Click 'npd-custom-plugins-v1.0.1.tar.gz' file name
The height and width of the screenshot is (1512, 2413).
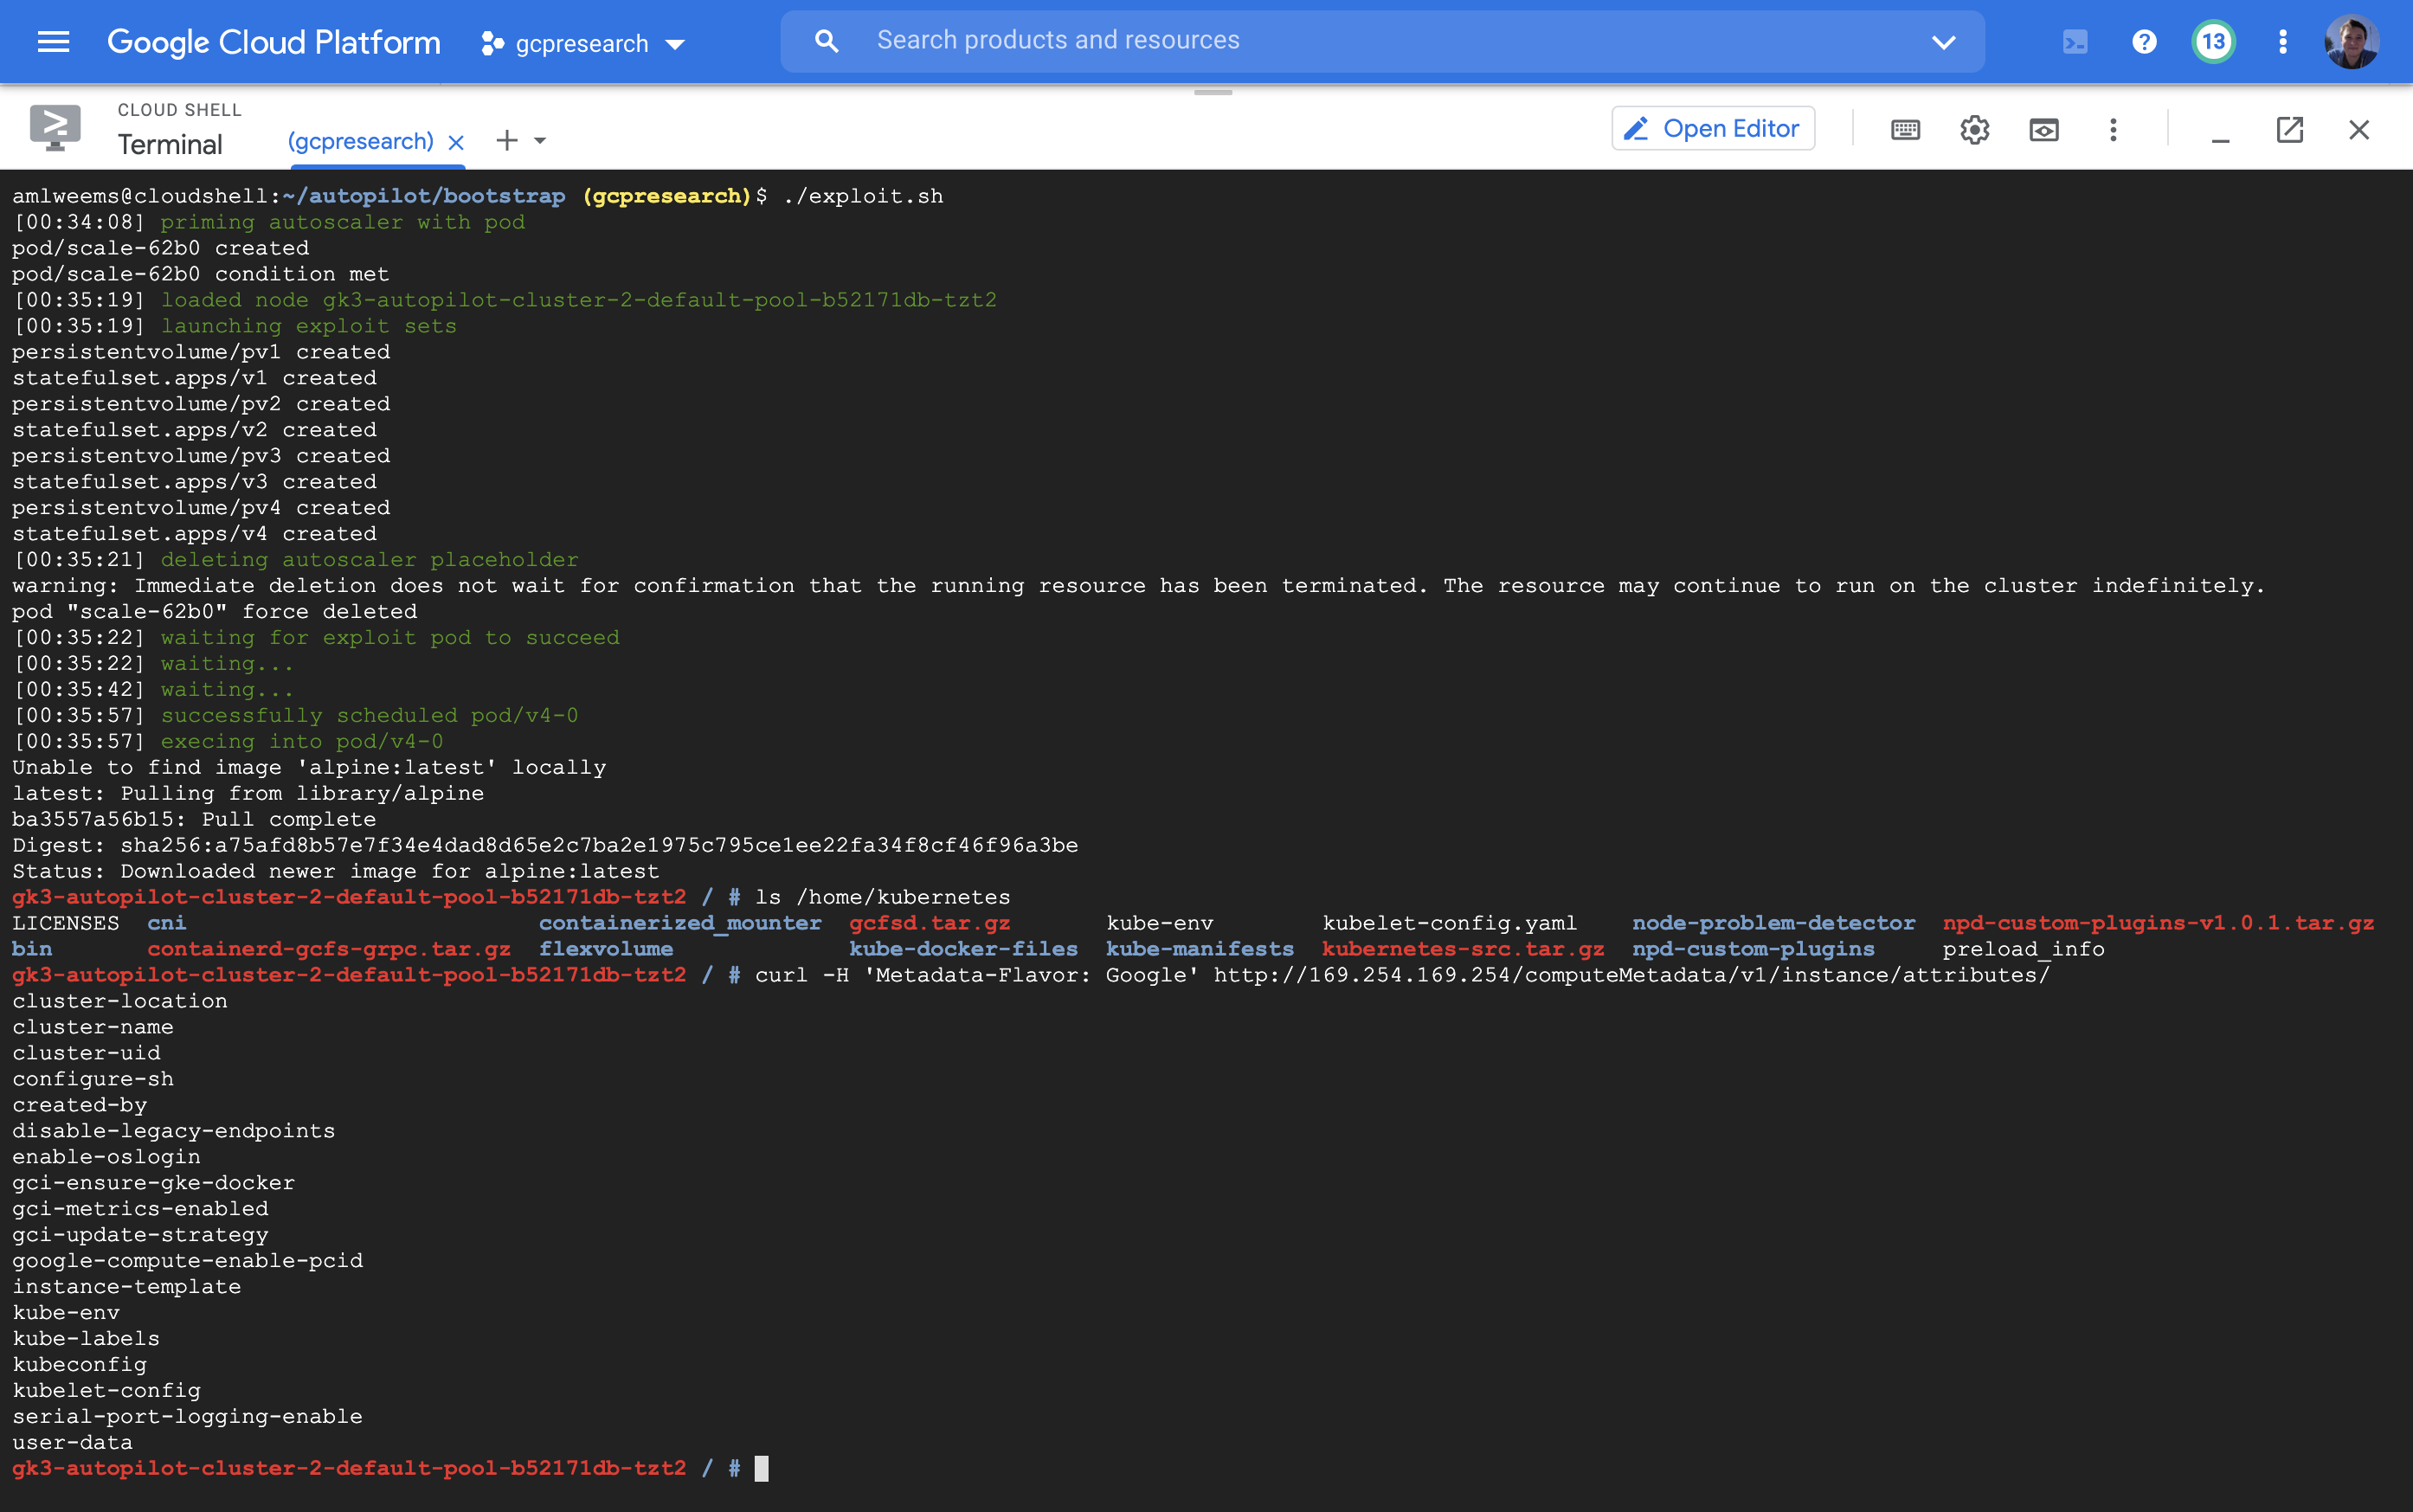point(2158,924)
